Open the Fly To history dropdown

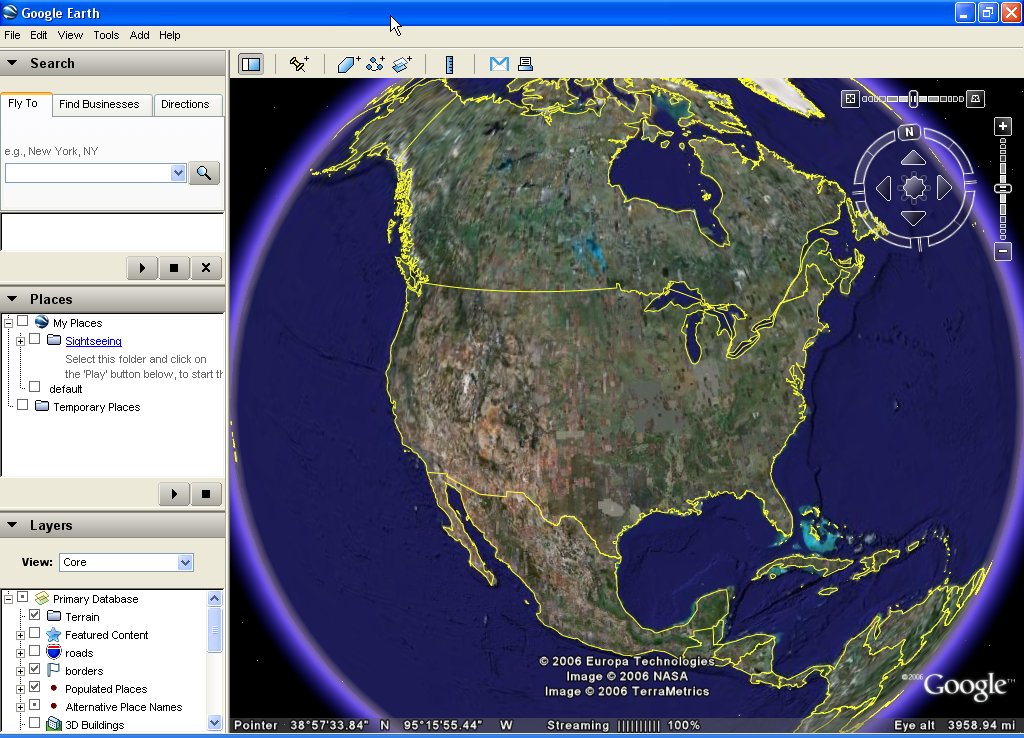click(178, 173)
